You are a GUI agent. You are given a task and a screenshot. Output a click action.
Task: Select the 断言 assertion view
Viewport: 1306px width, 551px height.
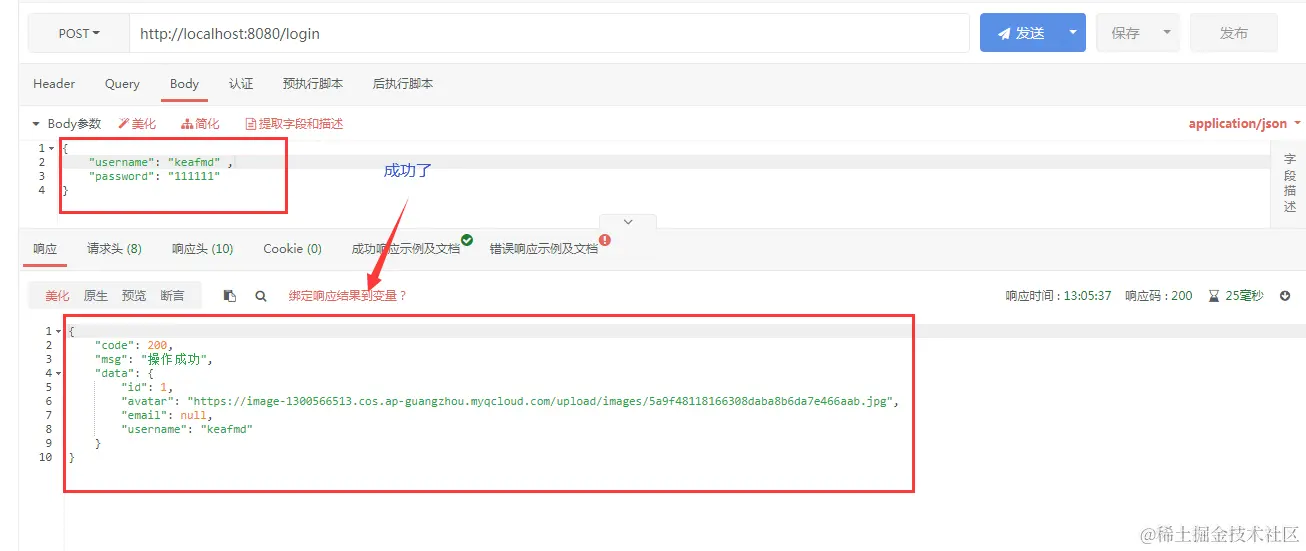coord(172,296)
